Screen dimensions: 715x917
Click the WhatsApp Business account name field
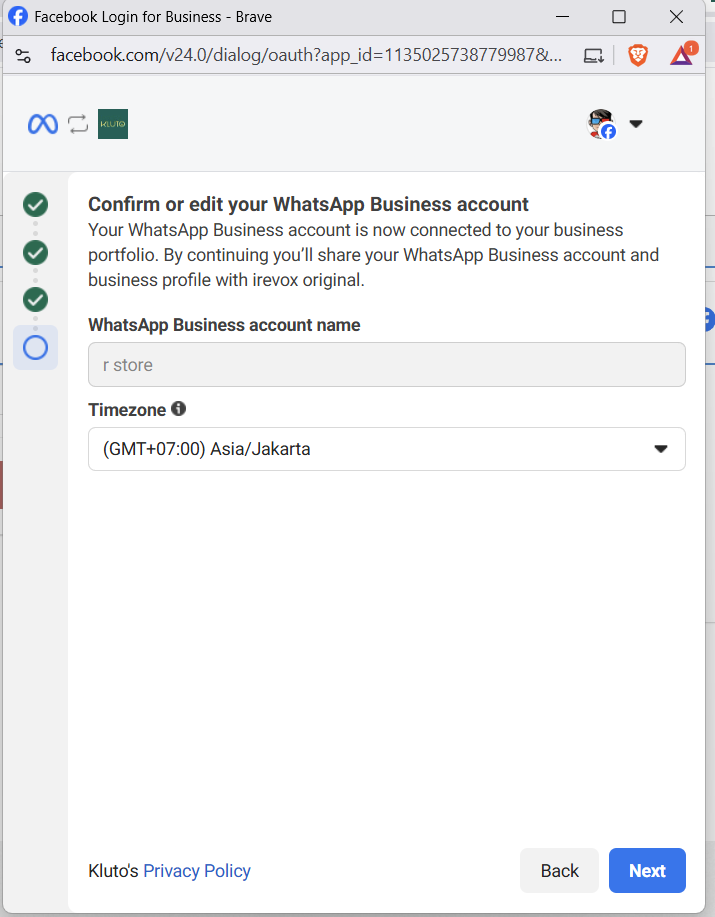pyautogui.click(x=387, y=365)
